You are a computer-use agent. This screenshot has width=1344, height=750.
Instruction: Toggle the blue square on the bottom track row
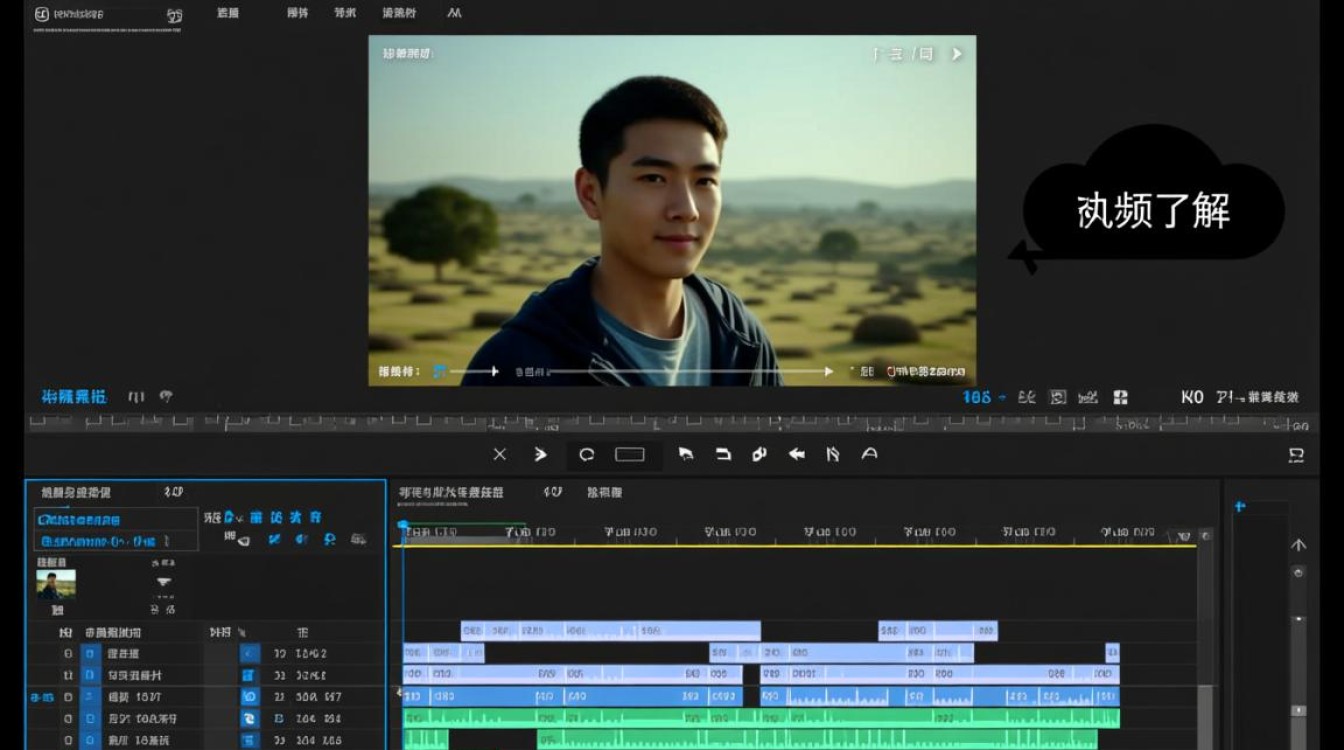tap(90, 741)
